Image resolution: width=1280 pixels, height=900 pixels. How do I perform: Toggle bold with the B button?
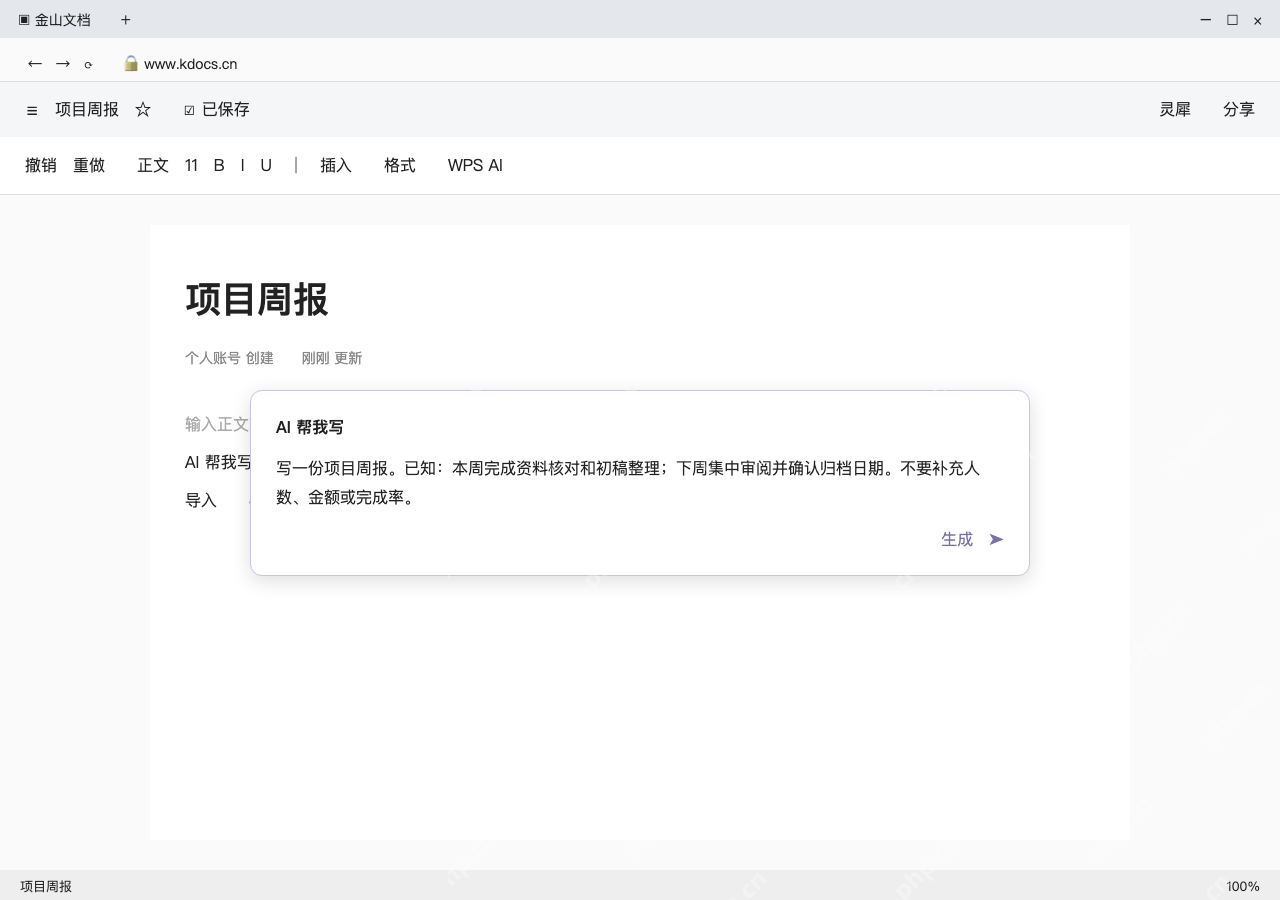[x=219, y=166]
